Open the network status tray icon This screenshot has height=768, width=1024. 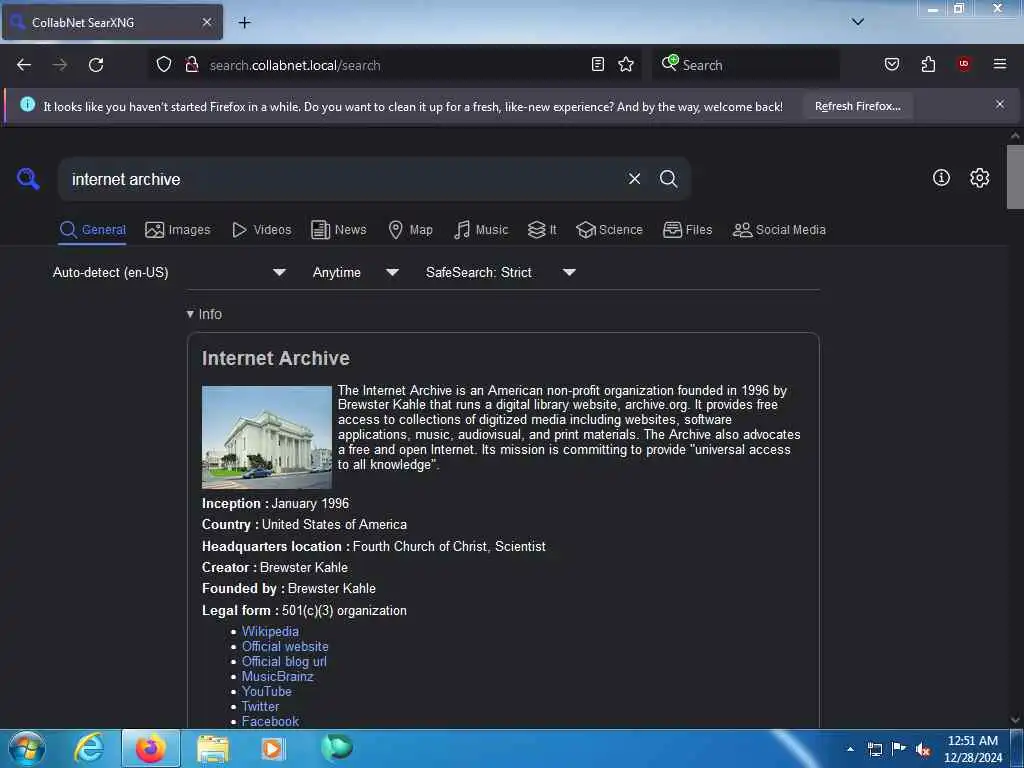(x=874, y=750)
